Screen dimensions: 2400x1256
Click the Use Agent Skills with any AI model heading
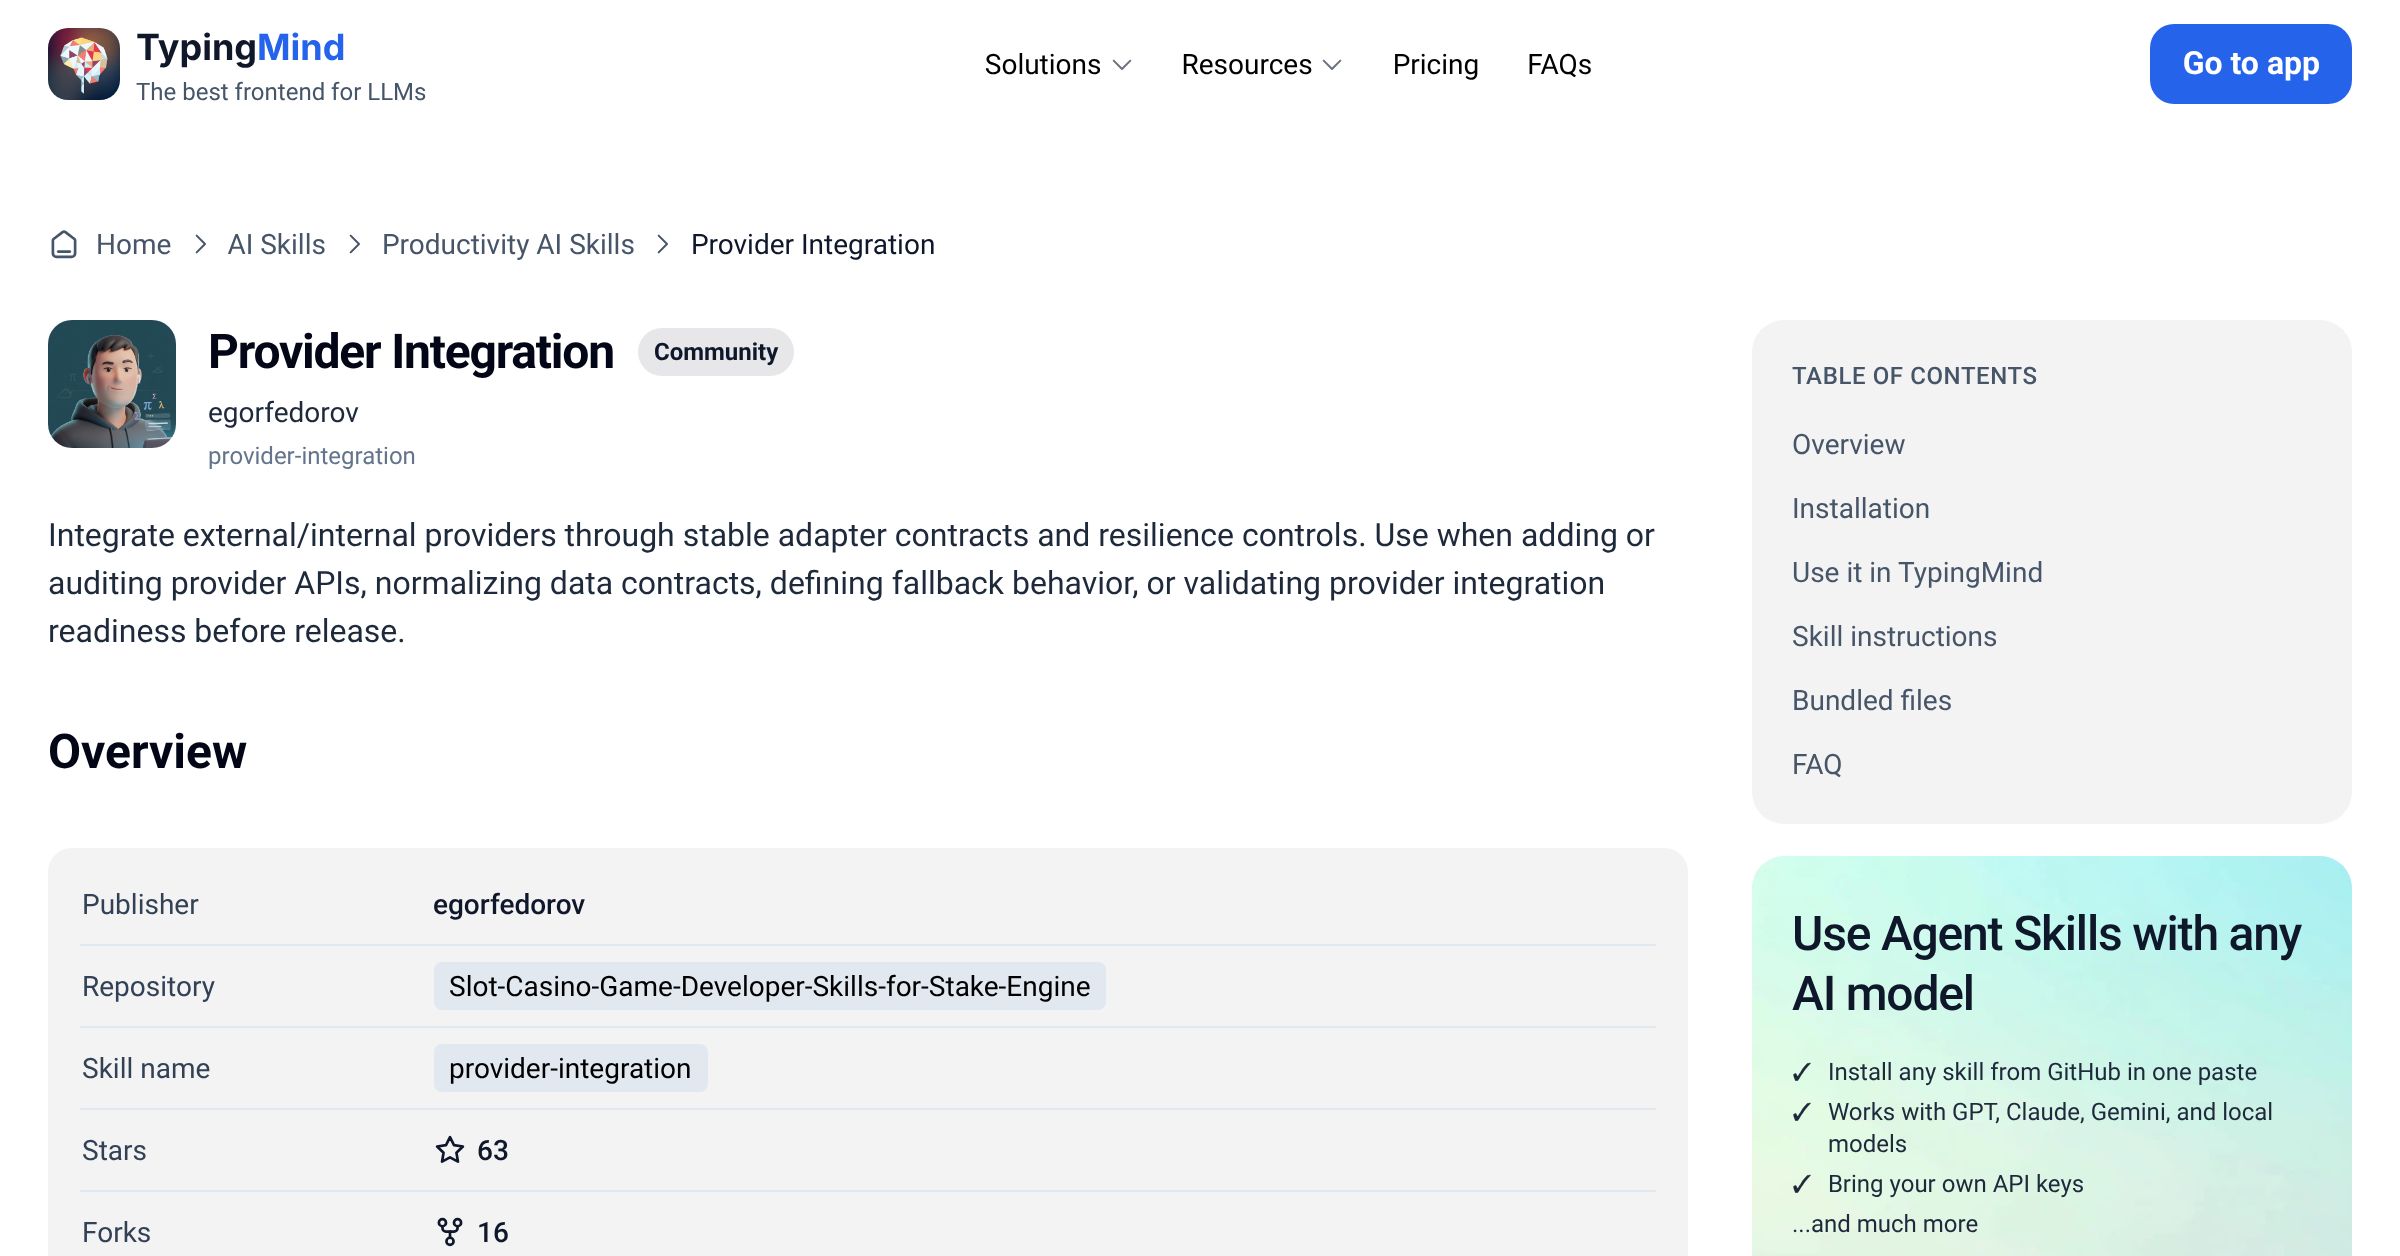click(x=2046, y=964)
